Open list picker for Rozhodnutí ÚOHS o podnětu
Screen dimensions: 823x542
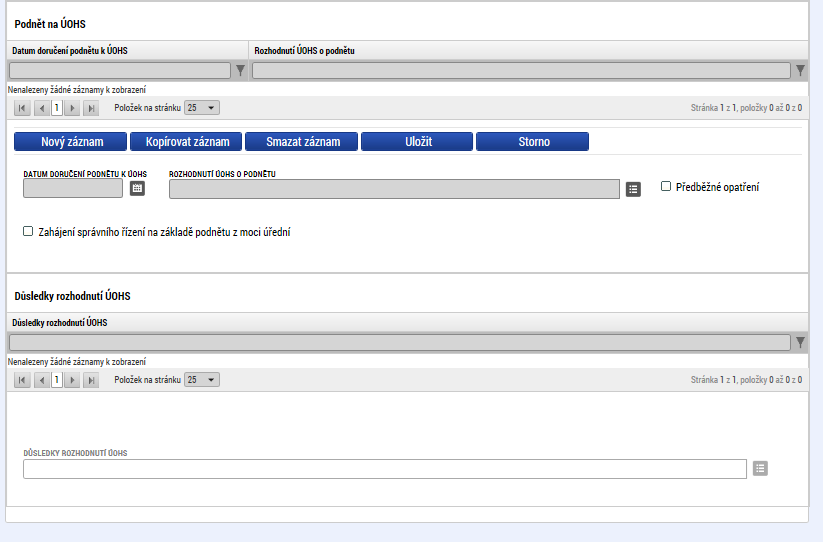[x=633, y=189]
